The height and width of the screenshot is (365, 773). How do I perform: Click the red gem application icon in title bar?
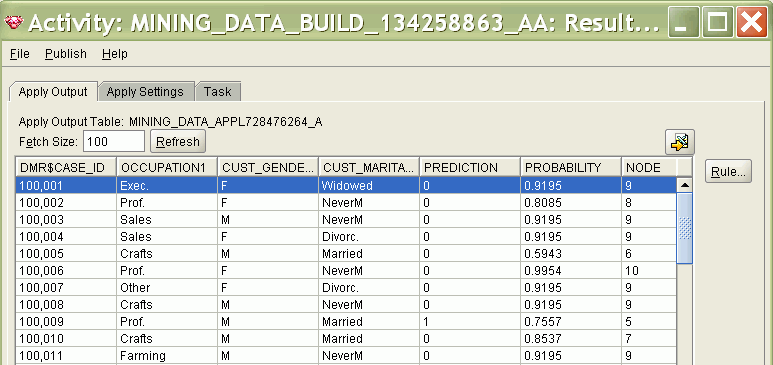pyautogui.click(x=13, y=22)
